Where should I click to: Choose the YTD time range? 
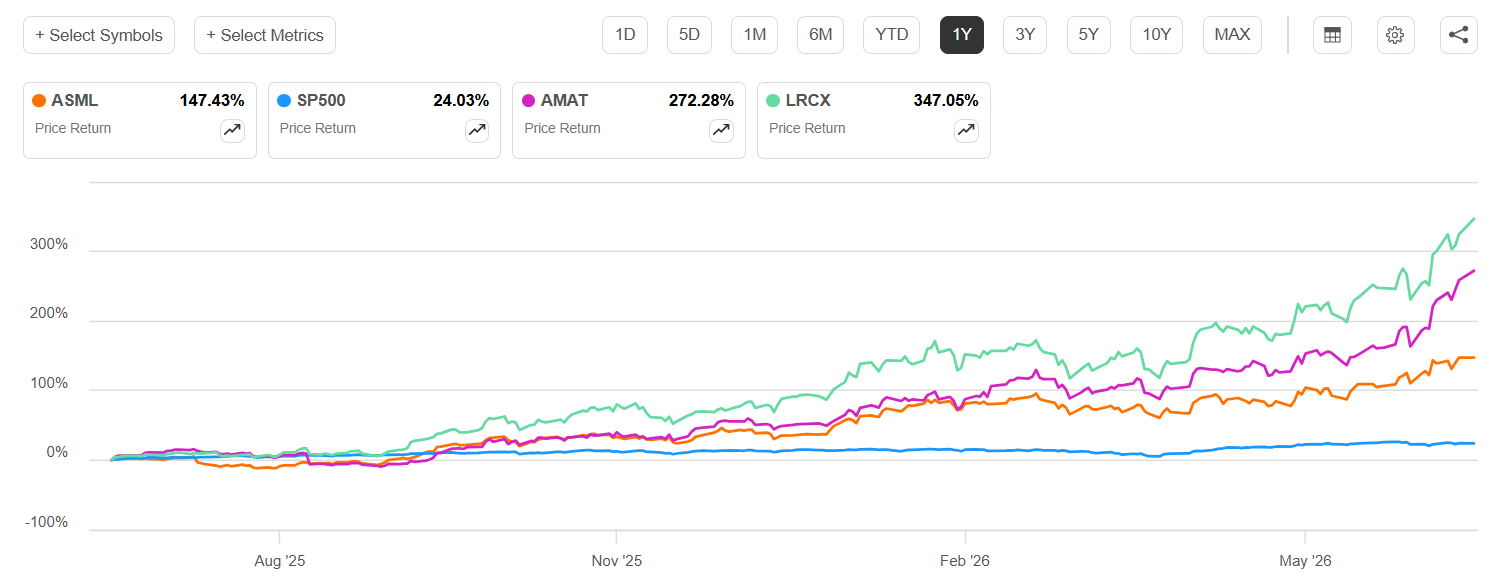click(892, 35)
